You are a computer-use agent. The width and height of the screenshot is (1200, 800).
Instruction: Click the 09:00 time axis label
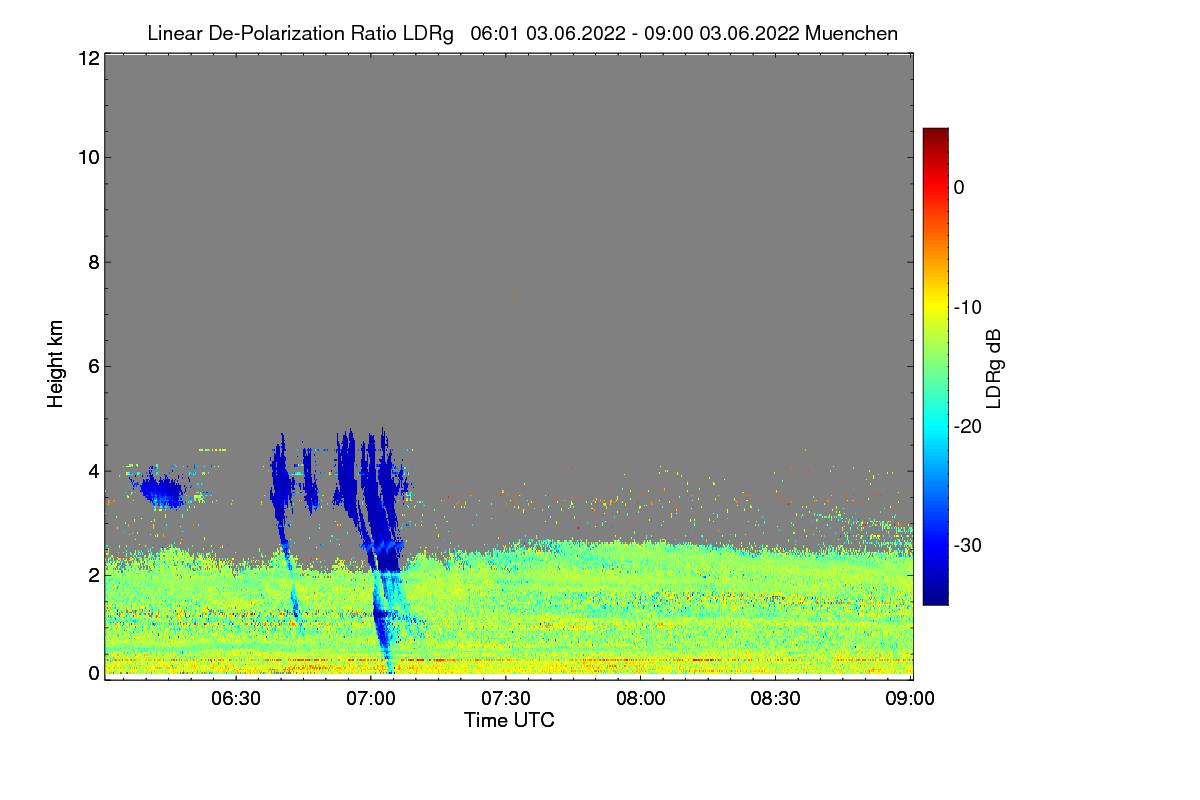tap(911, 698)
